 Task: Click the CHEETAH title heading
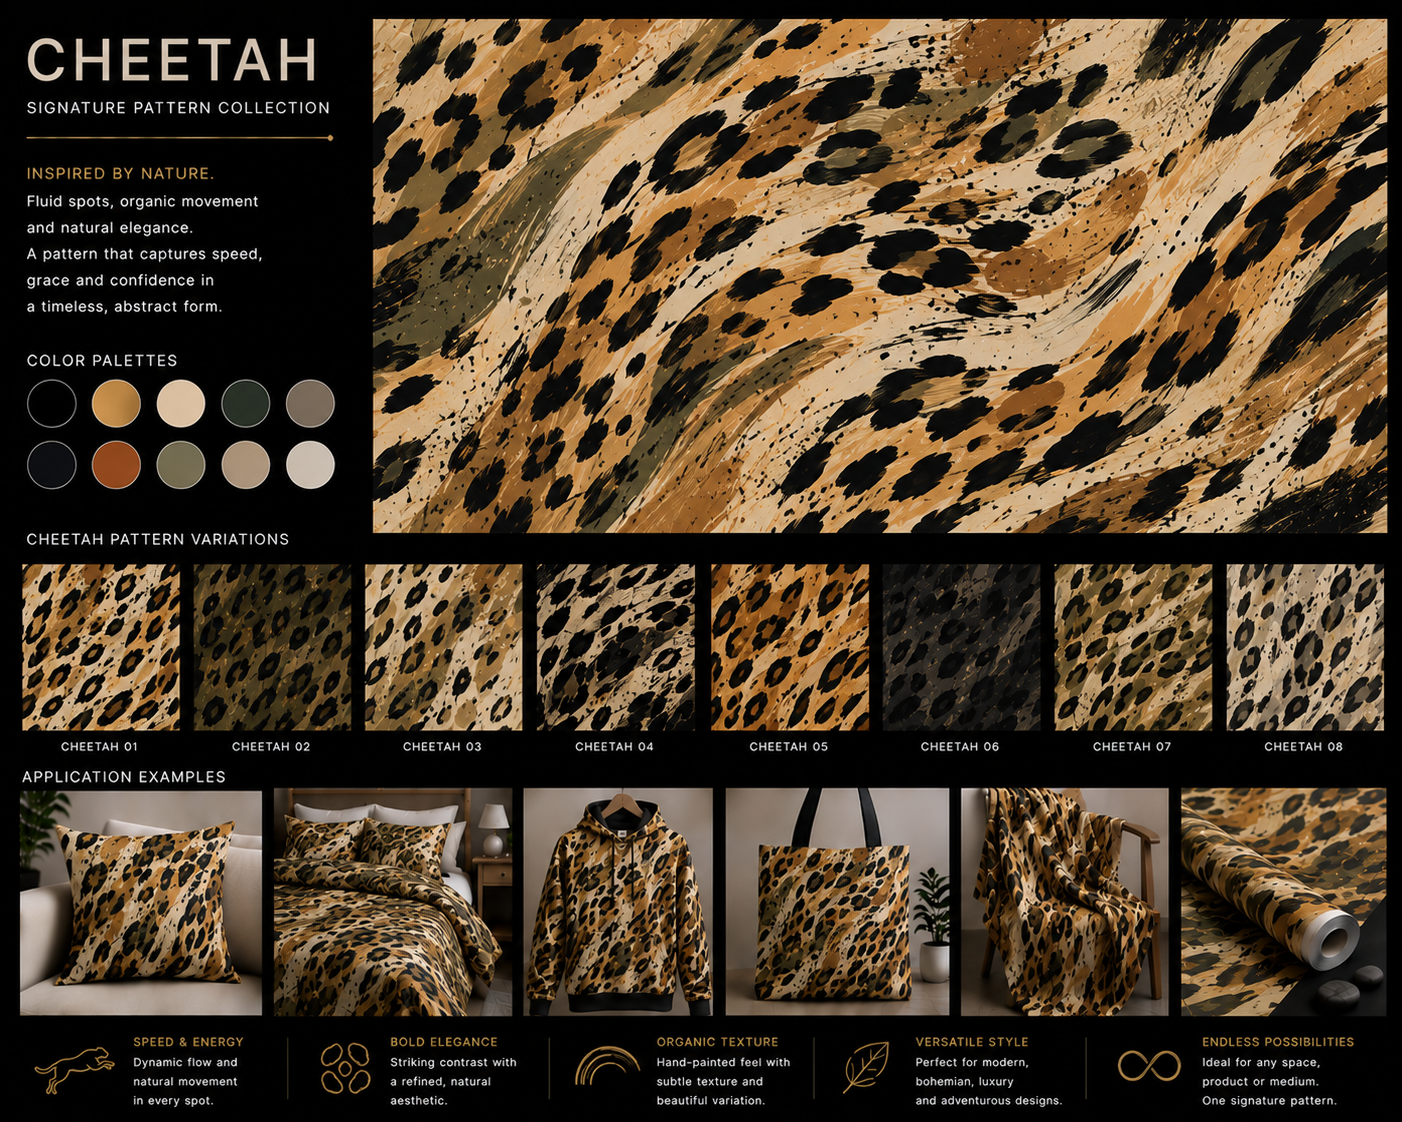[172, 60]
